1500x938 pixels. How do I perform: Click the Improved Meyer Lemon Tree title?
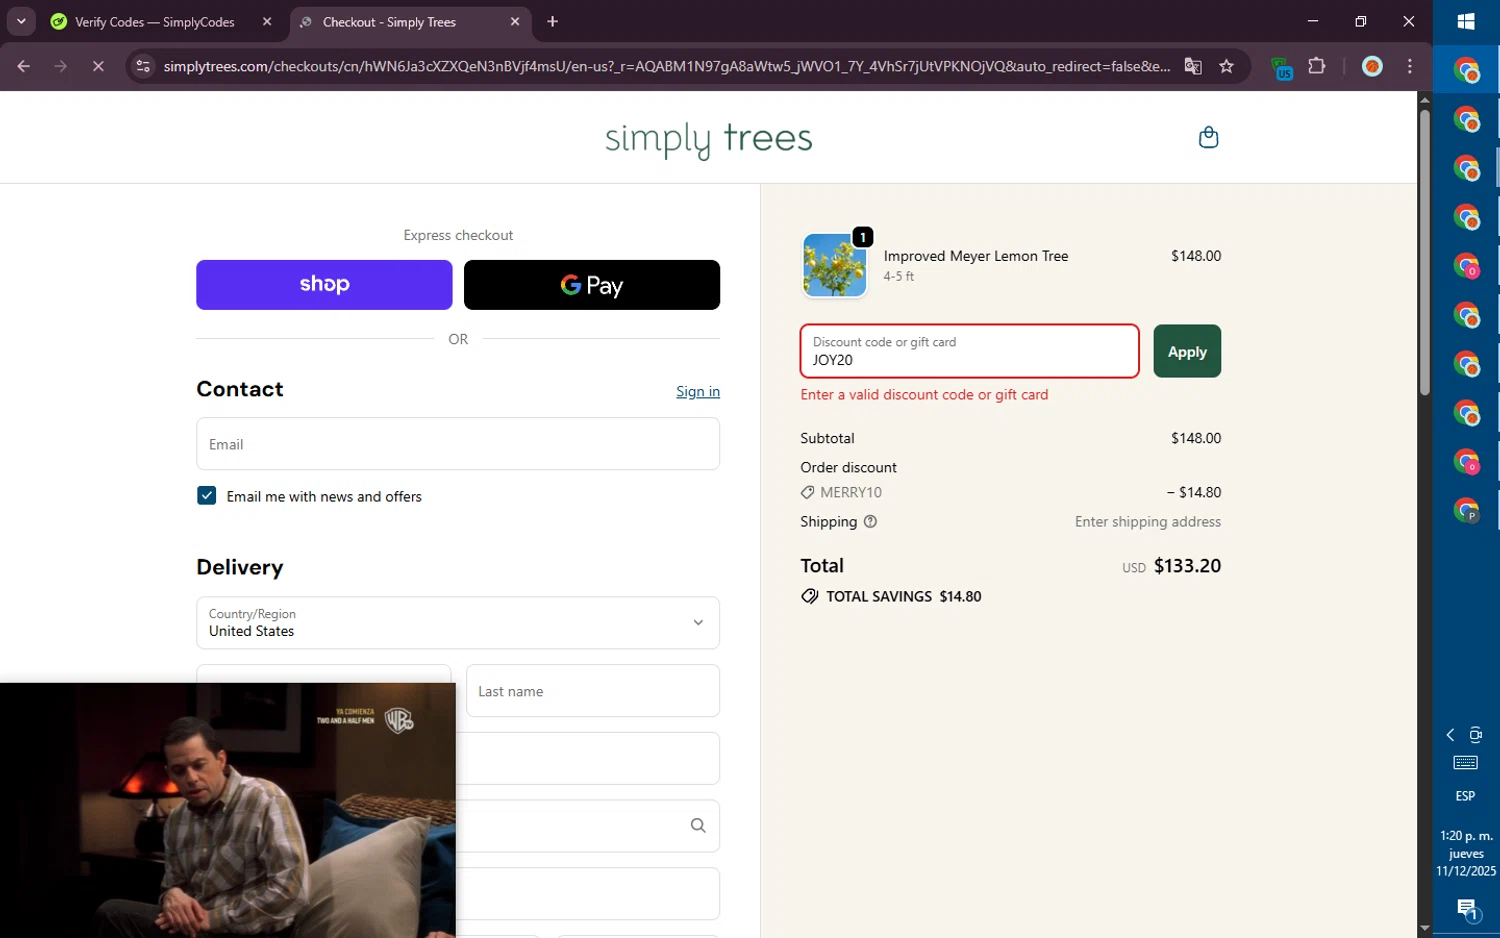tap(976, 256)
